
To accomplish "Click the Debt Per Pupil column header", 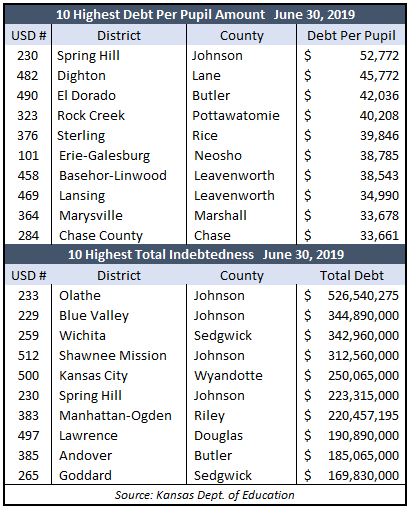I will point(351,36).
